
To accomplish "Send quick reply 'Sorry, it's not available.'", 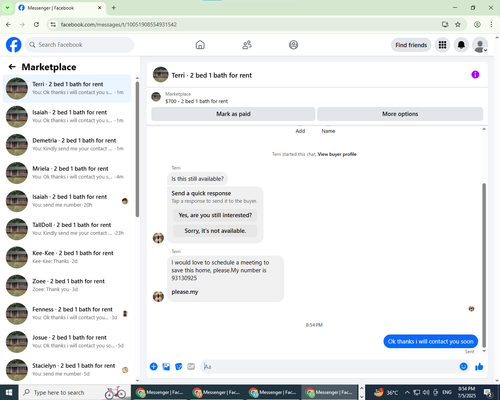I will pos(215,231).
